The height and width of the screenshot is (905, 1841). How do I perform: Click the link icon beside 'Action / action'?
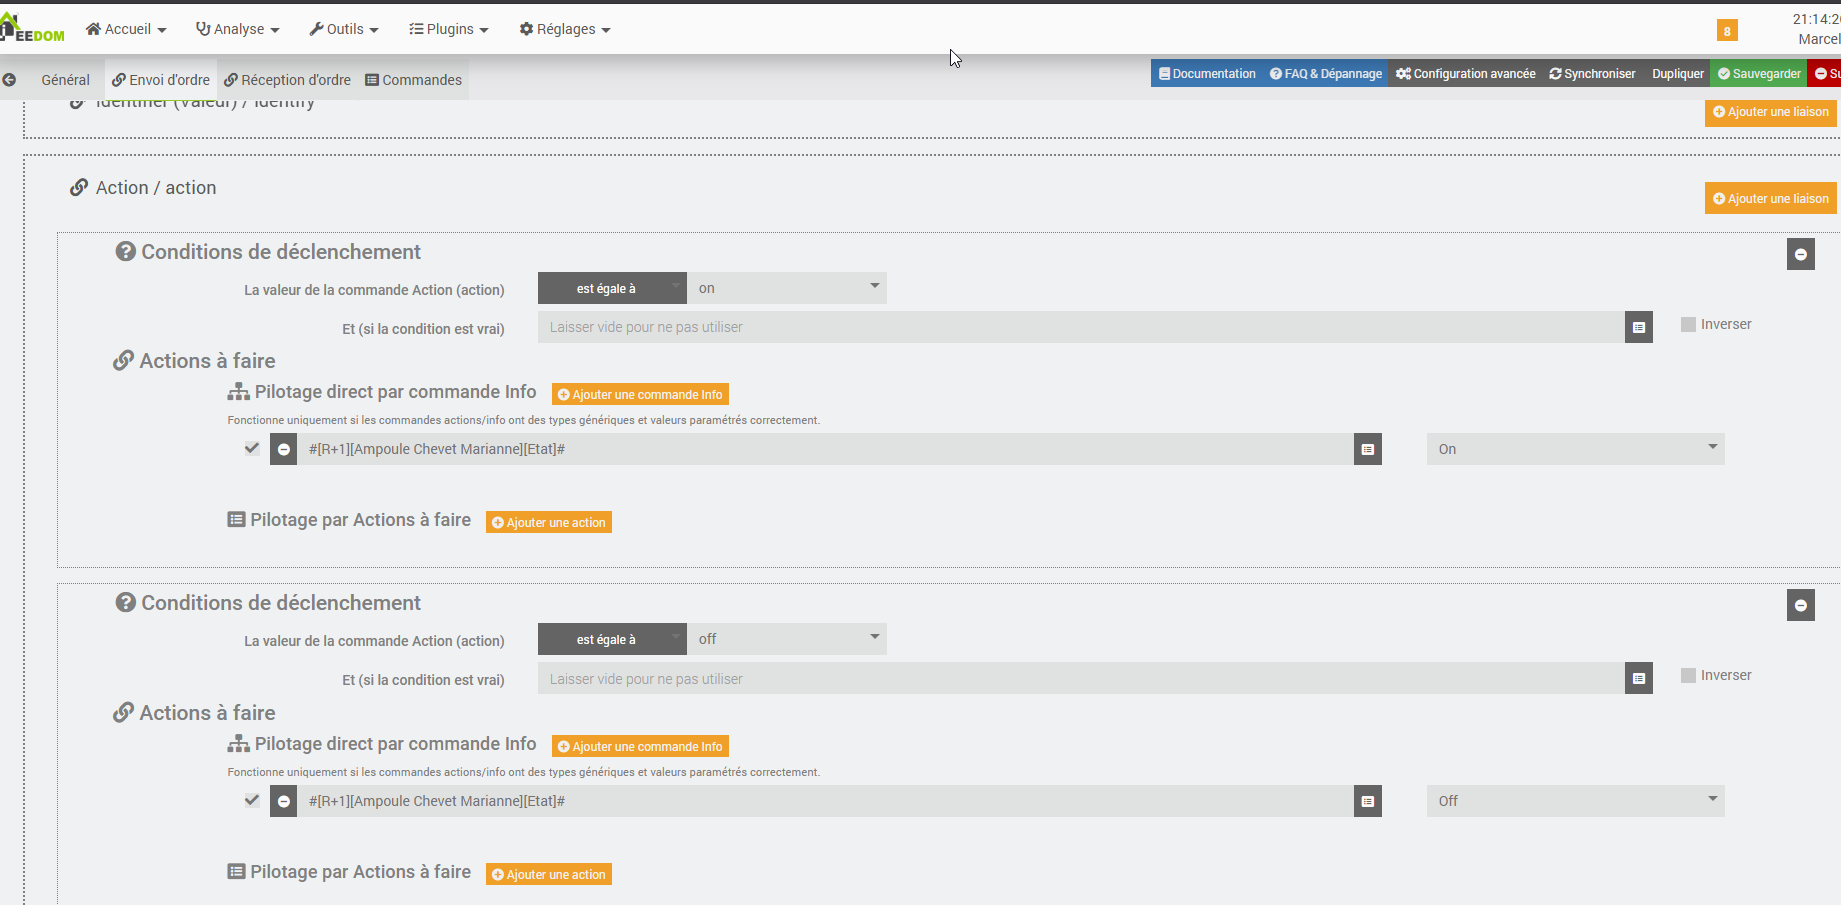pyautogui.click(x=79, y=187)
